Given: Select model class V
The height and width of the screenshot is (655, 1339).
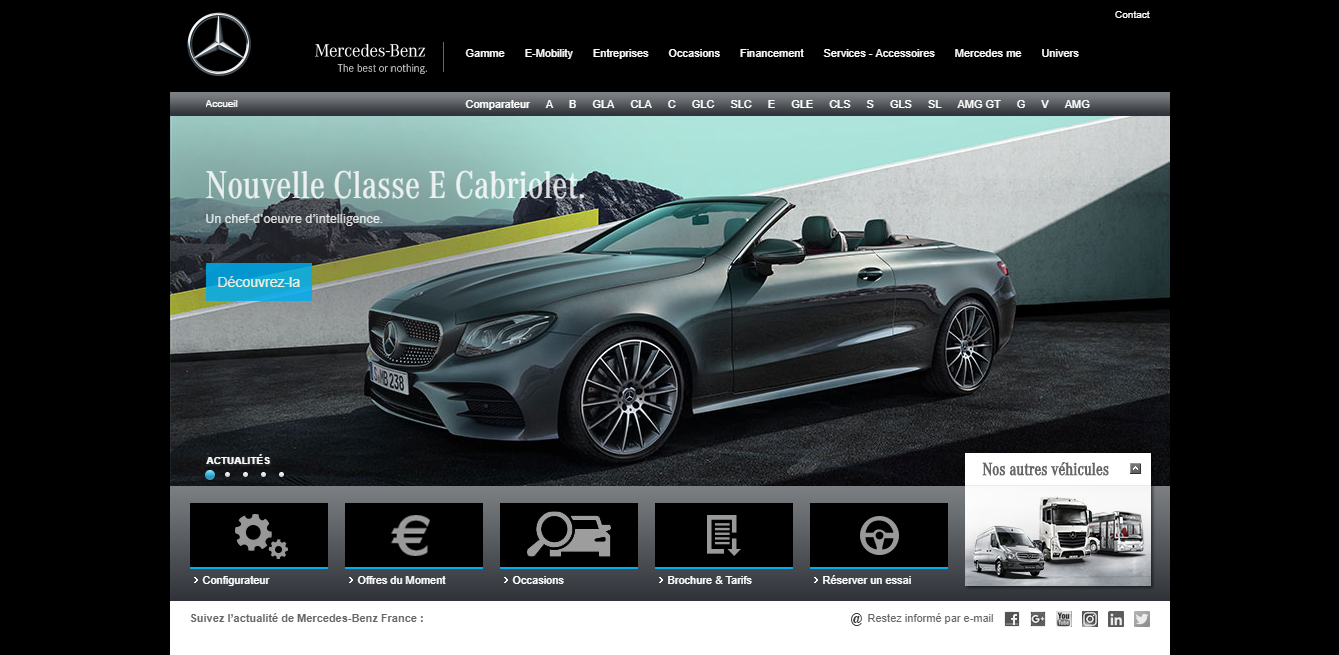Looking at the screenshot, I should tap(1045, 104).
